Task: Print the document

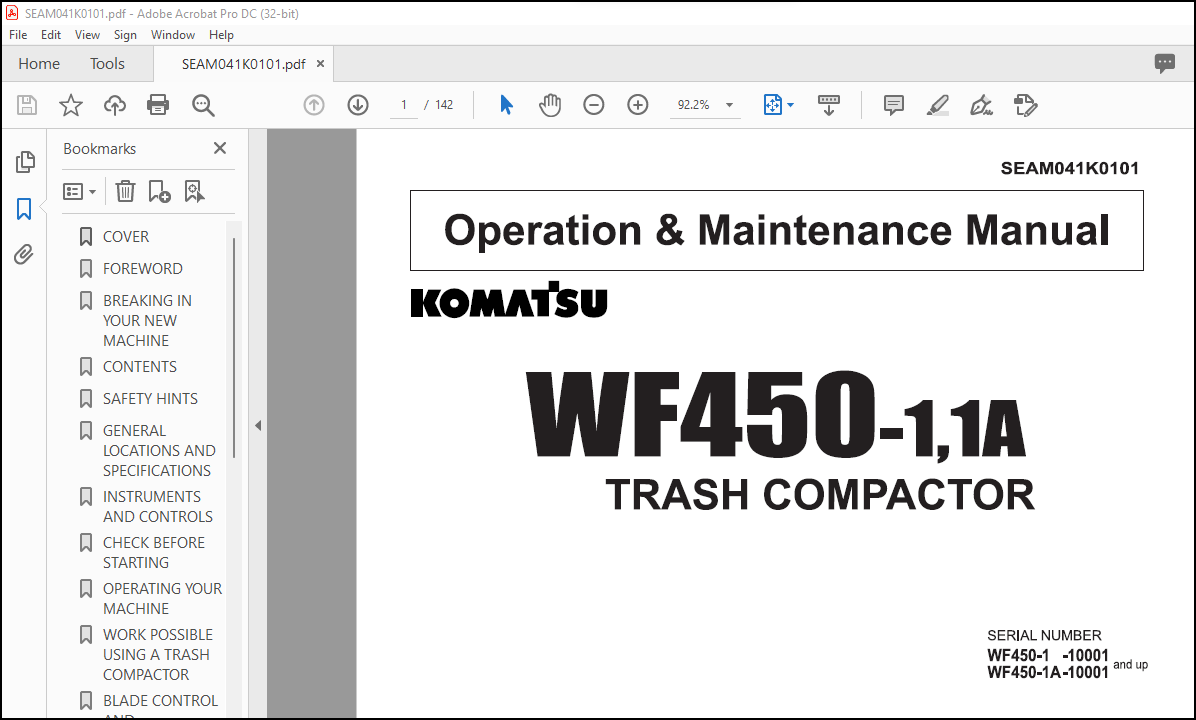Action: coord(158,105)
